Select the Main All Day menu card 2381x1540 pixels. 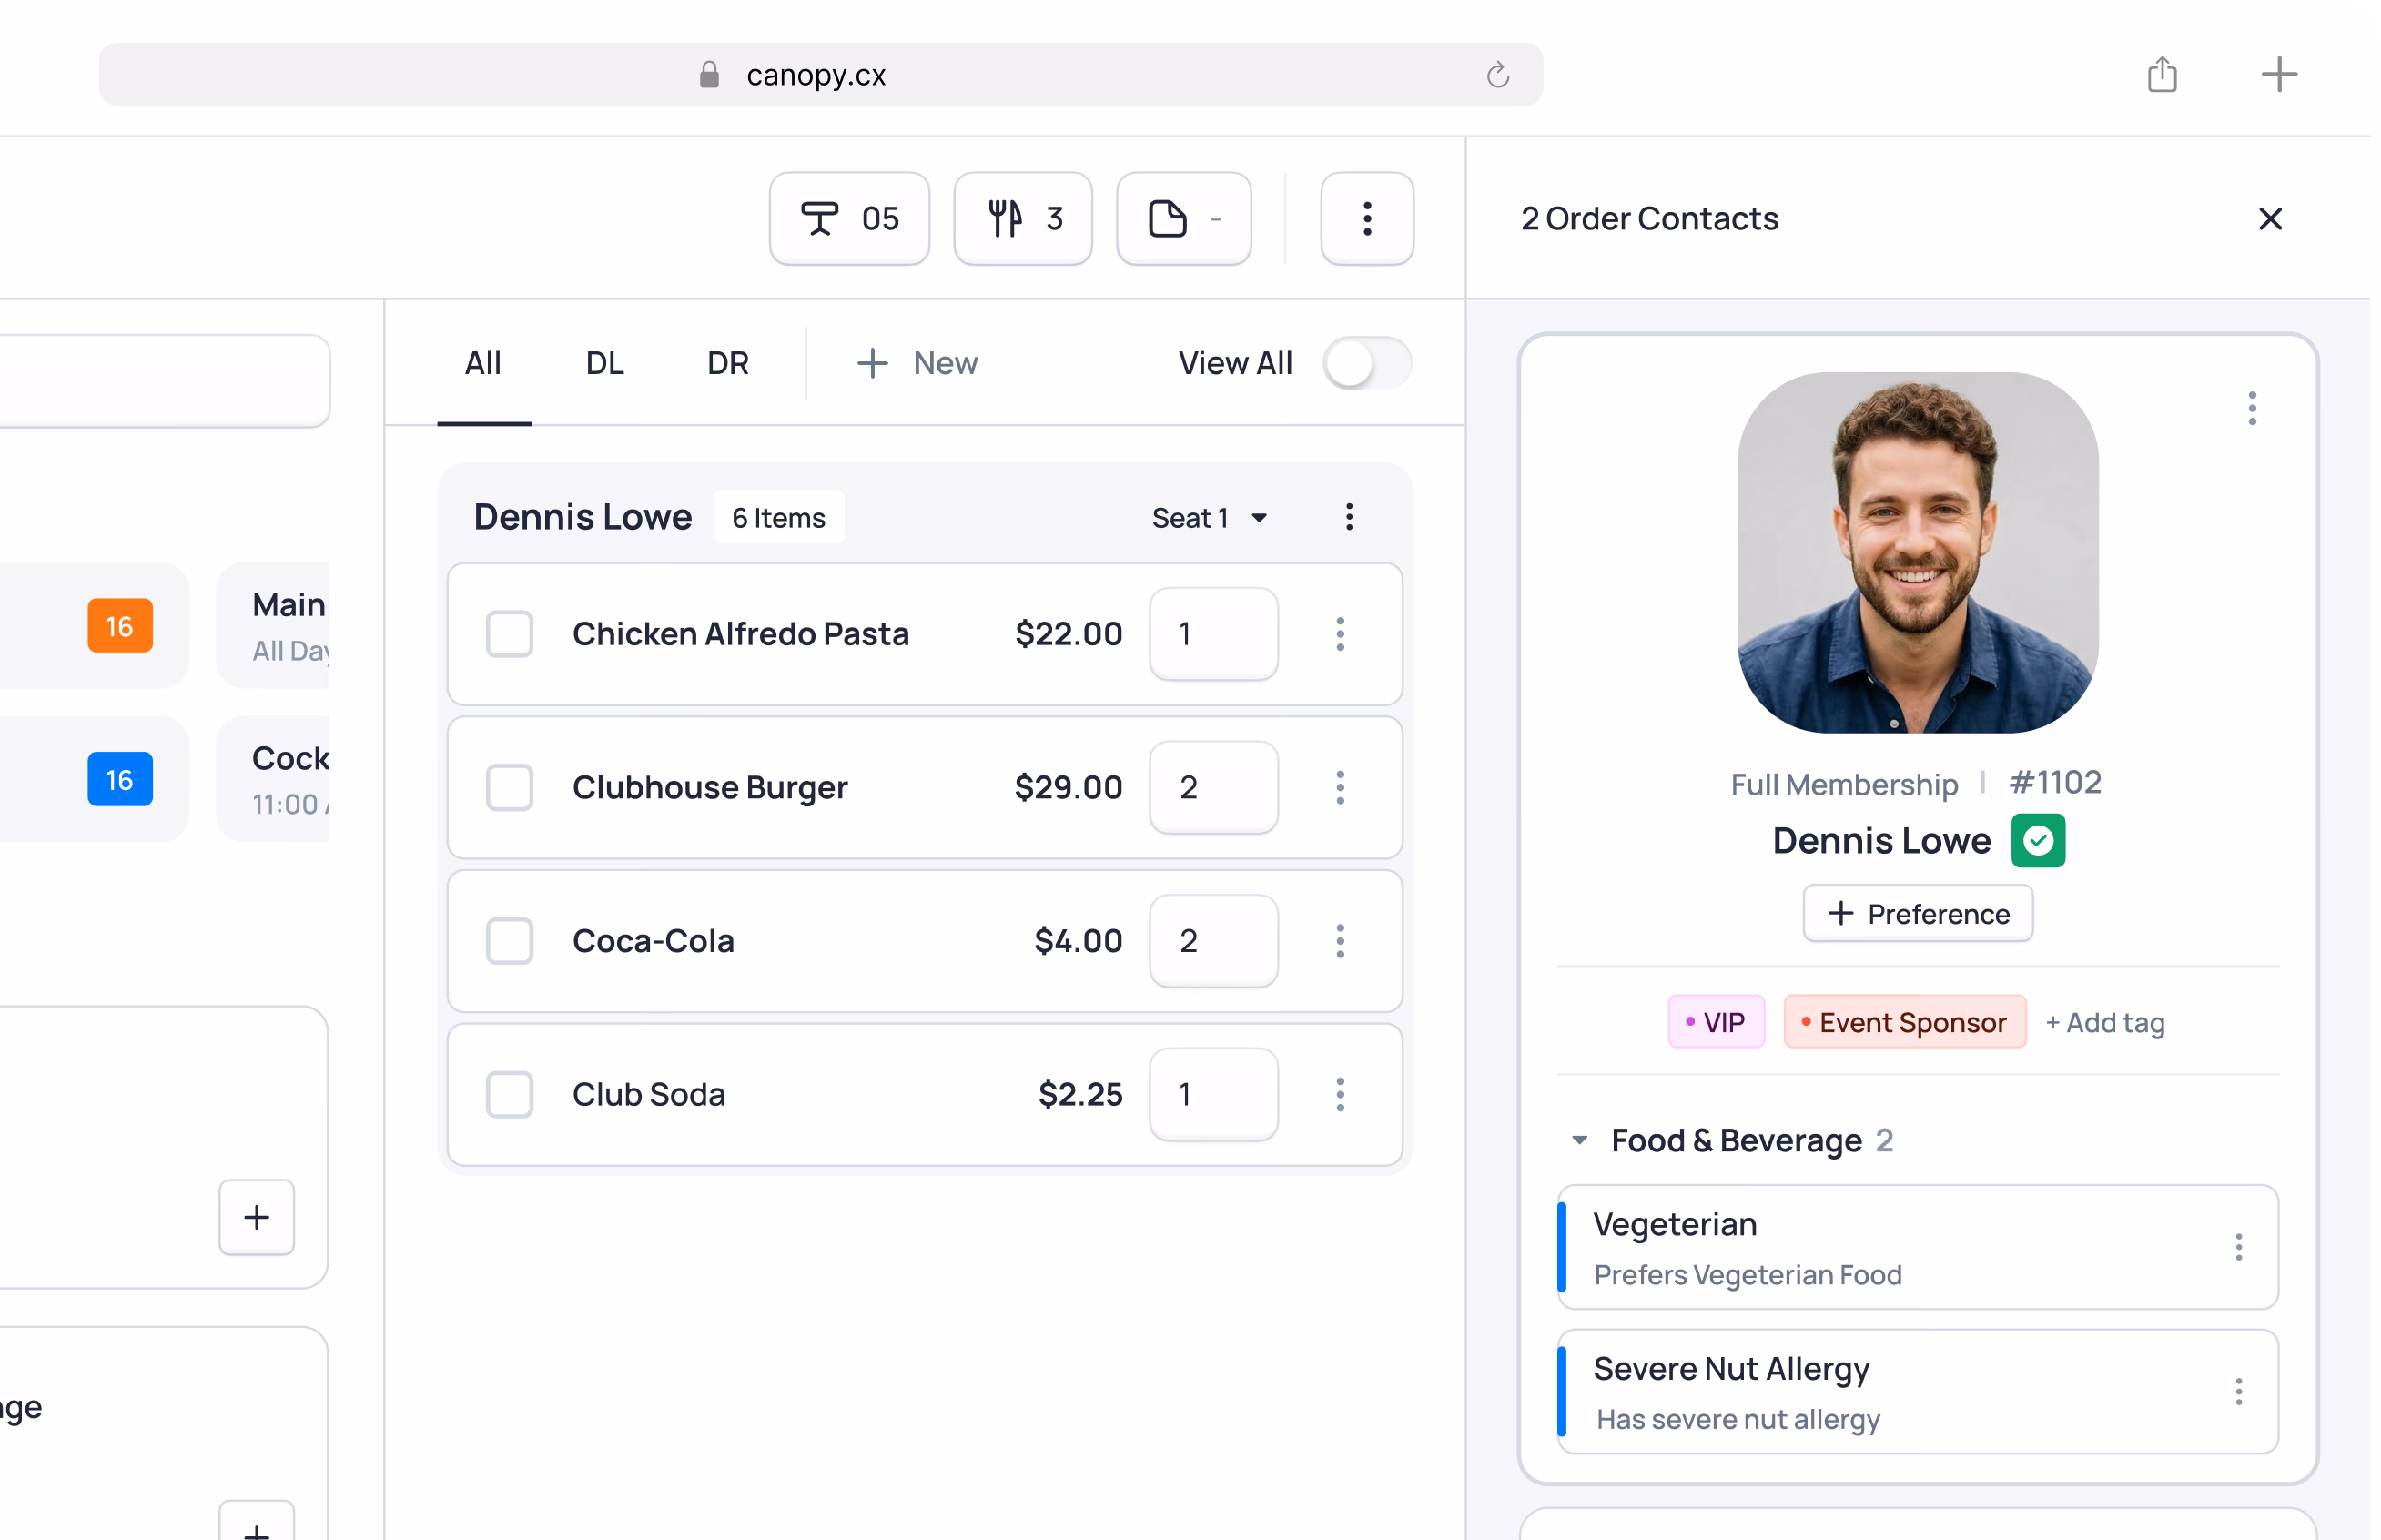(x=273, y=626)
